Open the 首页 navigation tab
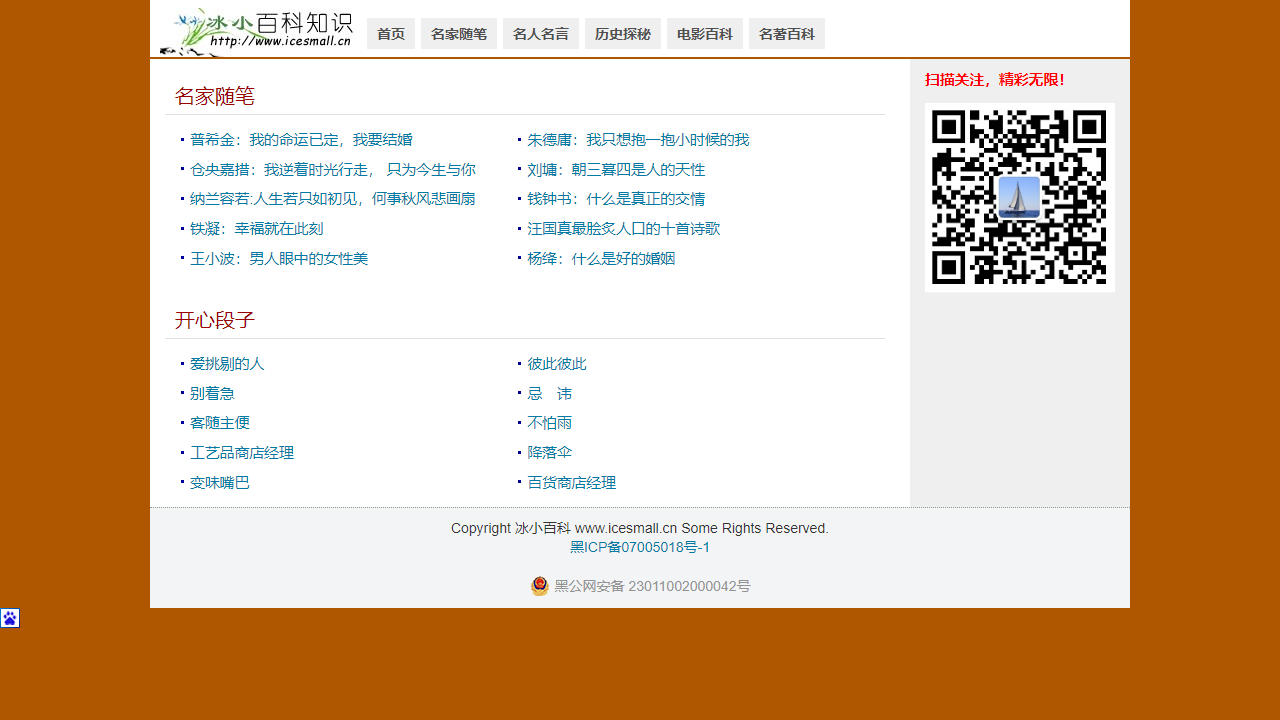 (x=391, y=34)
